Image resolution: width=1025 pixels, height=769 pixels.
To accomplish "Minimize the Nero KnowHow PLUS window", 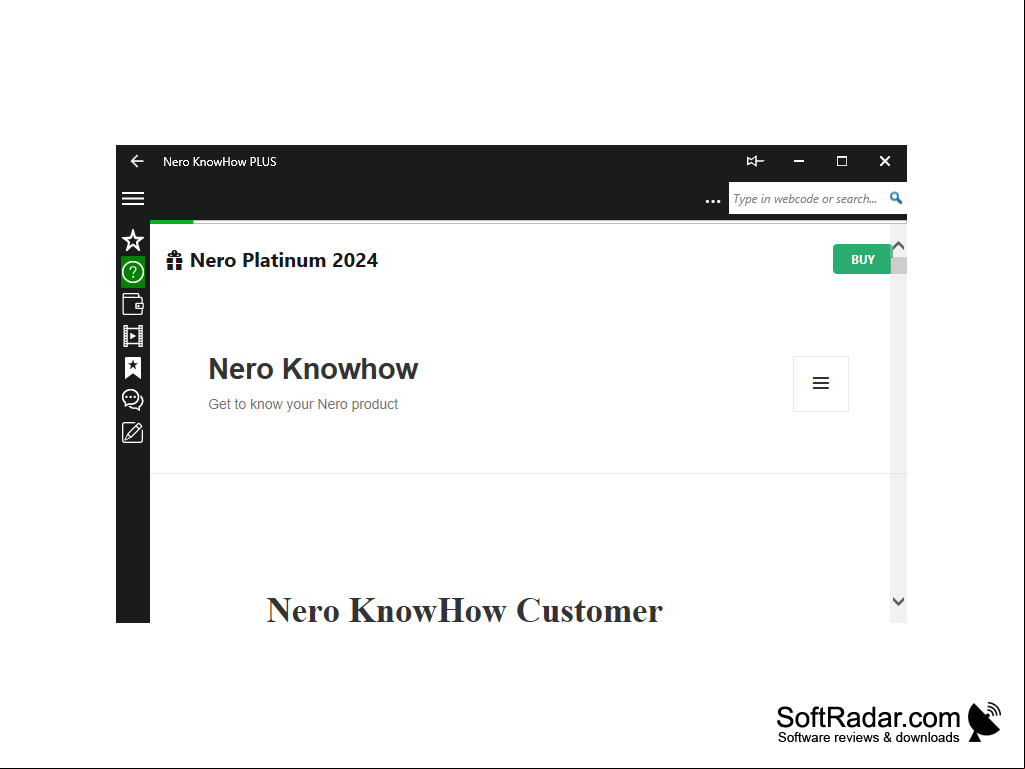I will point(799,161).
